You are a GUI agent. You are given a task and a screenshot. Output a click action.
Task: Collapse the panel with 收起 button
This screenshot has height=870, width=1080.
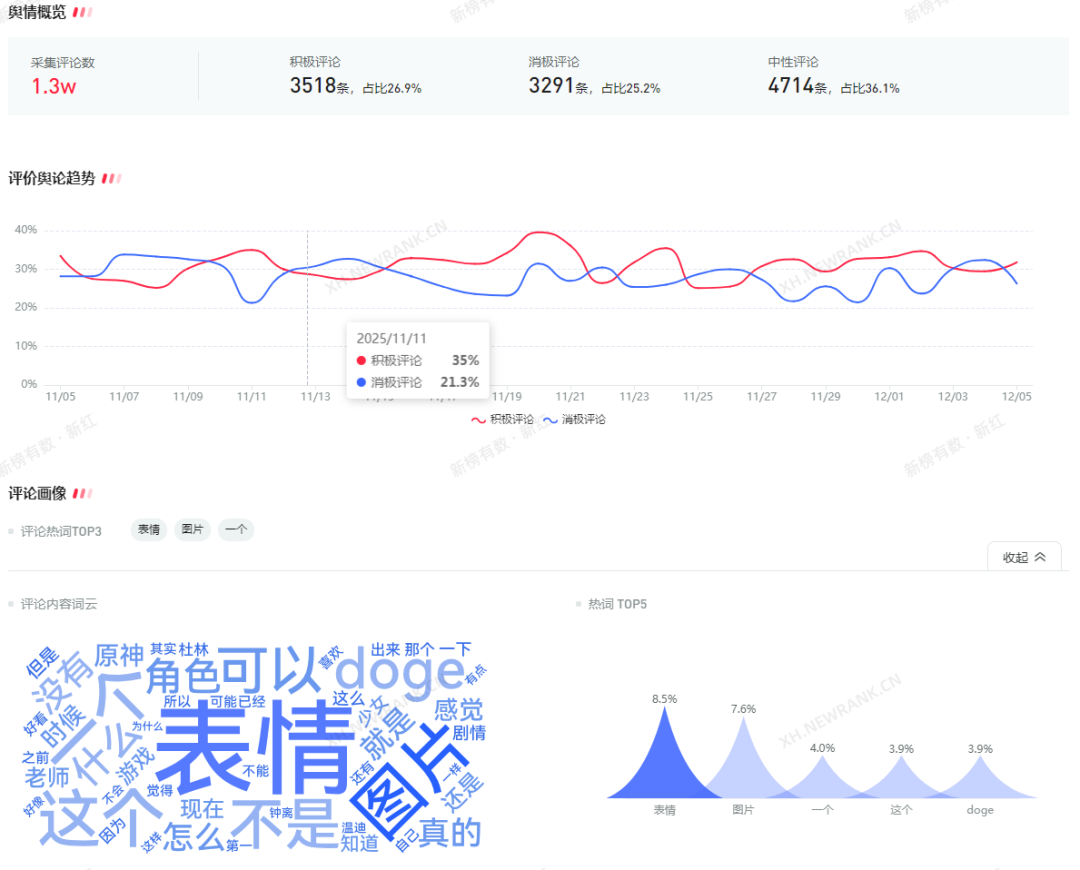[x=1024, y=557]
